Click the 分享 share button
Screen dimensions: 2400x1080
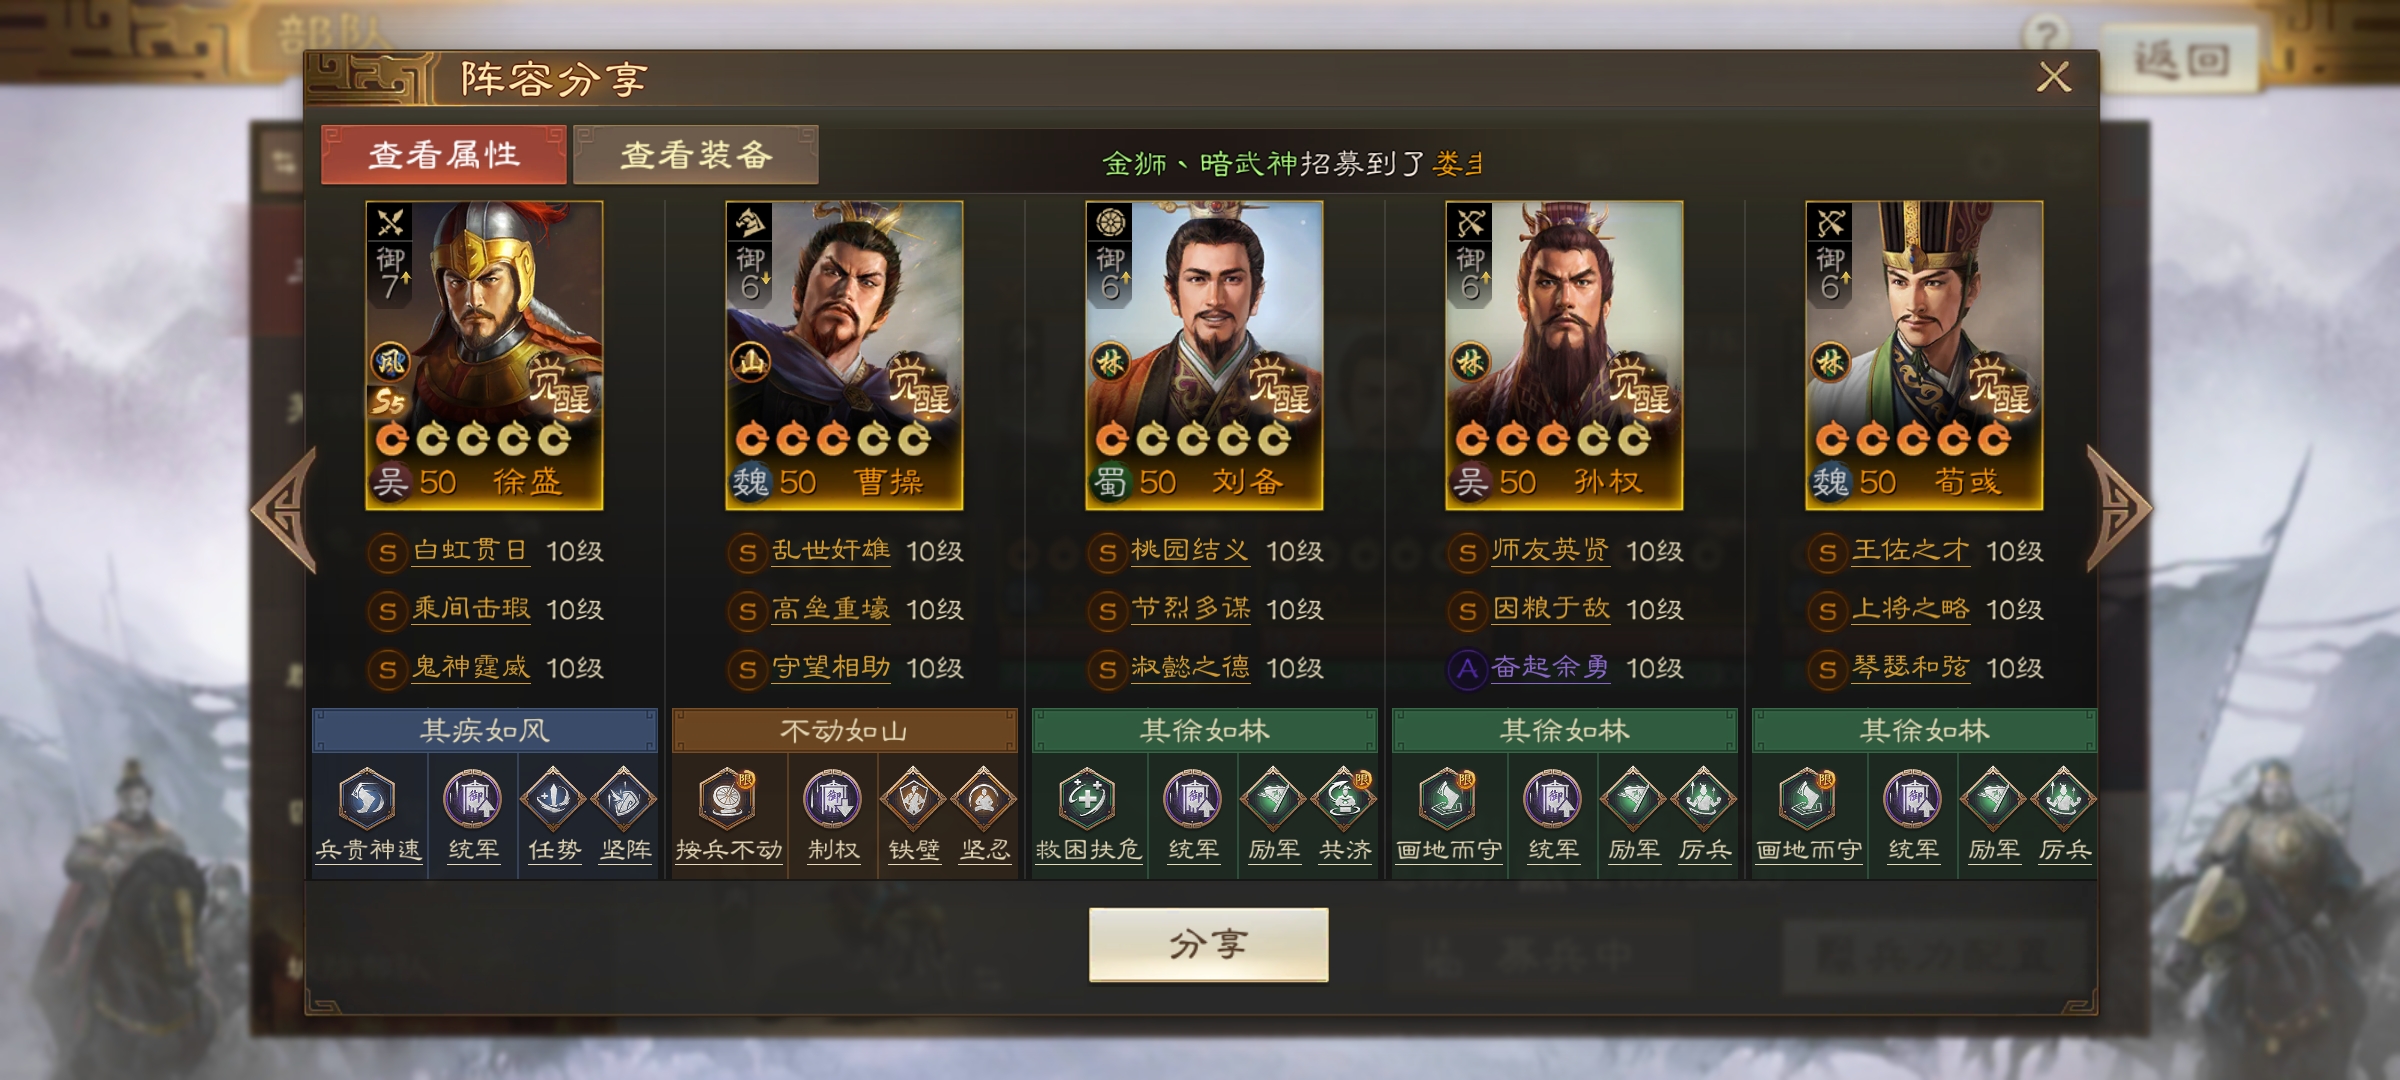[1208, 944]
